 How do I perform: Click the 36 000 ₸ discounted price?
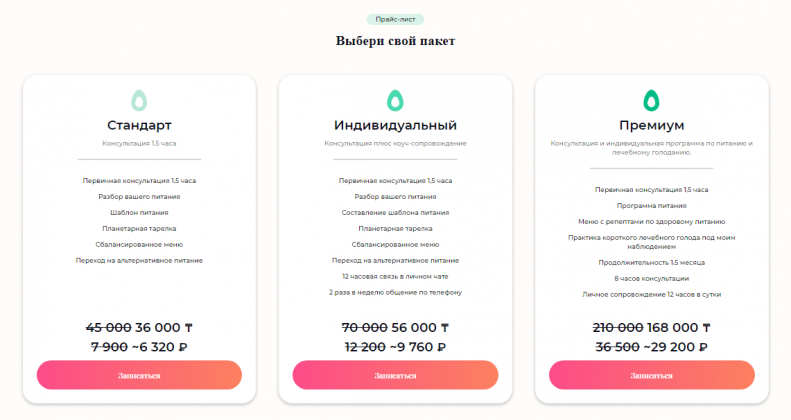click(x=164, y=328)
